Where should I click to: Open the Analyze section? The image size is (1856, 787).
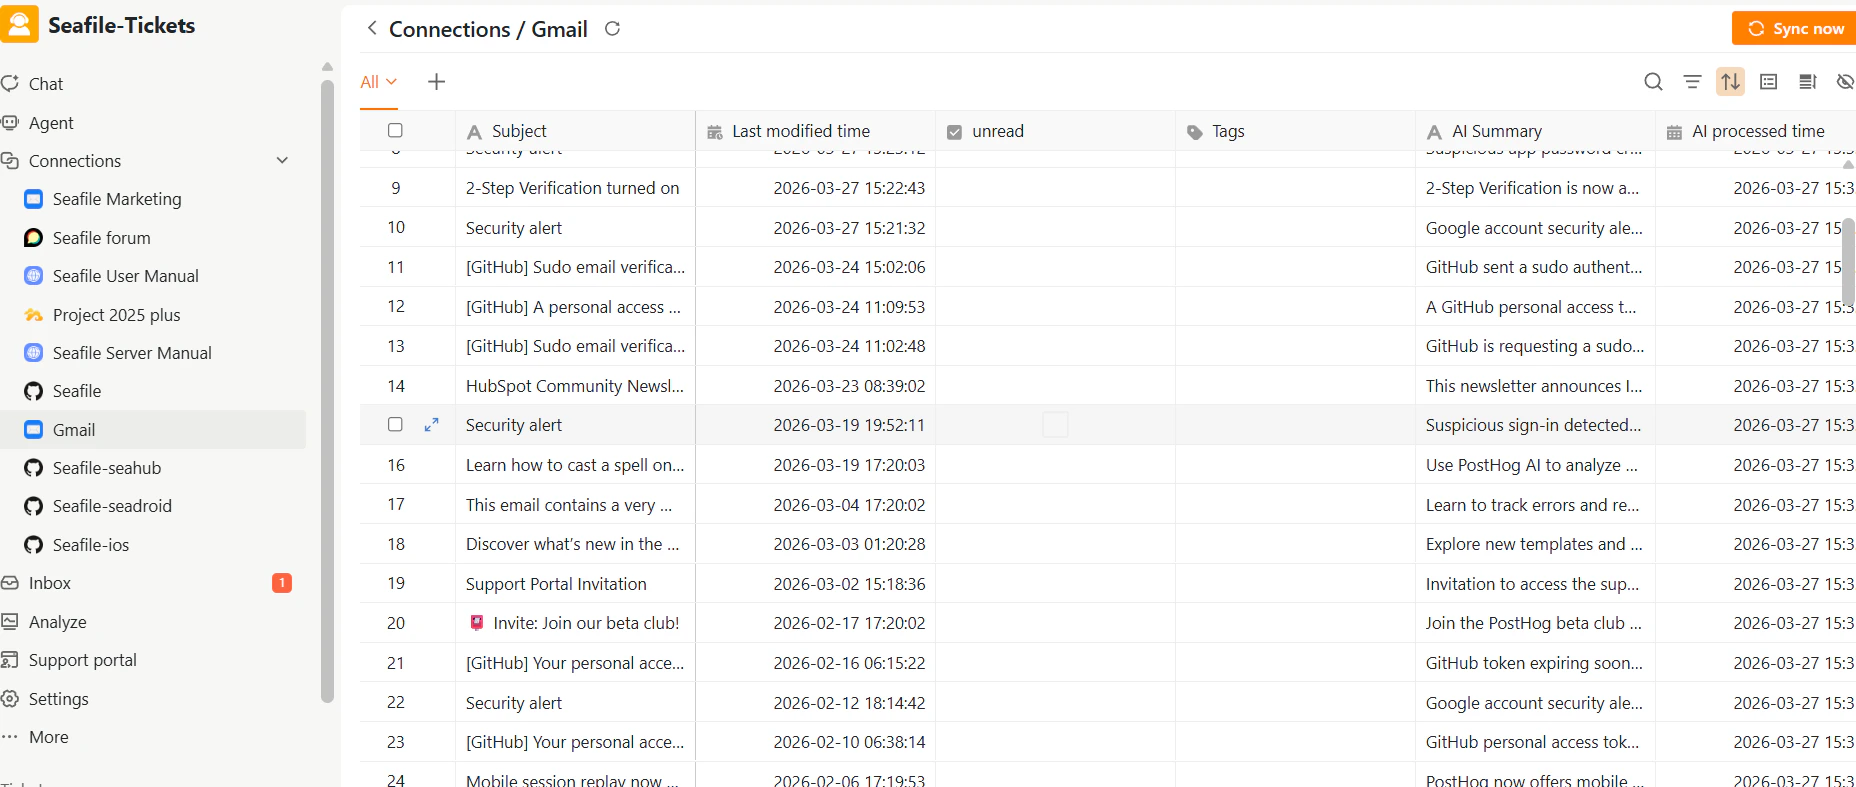tap(58, 622)
